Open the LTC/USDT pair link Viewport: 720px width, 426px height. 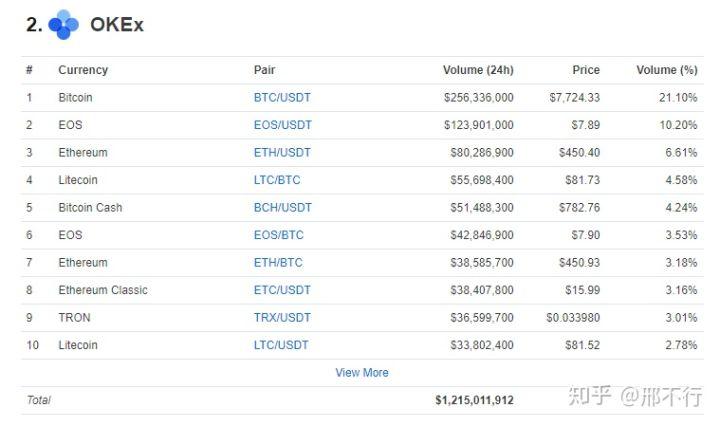click(281, 345)
